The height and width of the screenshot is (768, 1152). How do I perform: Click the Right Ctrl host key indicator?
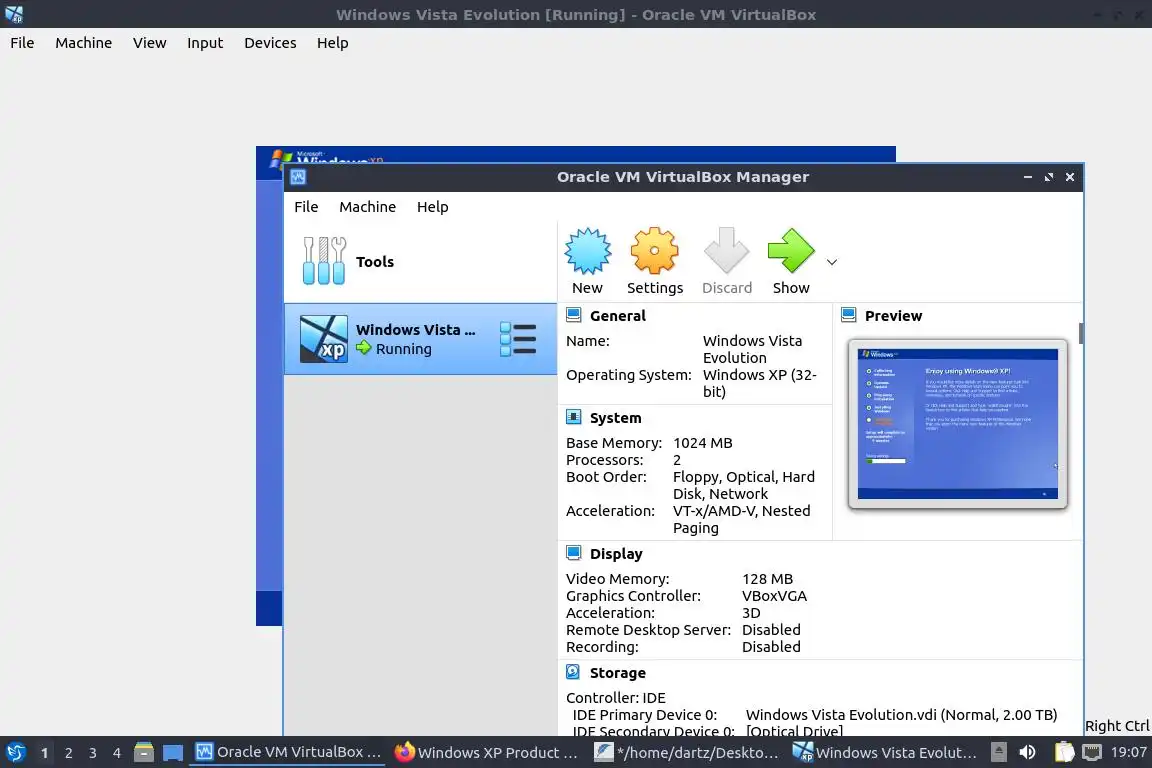click(1117, 726)
